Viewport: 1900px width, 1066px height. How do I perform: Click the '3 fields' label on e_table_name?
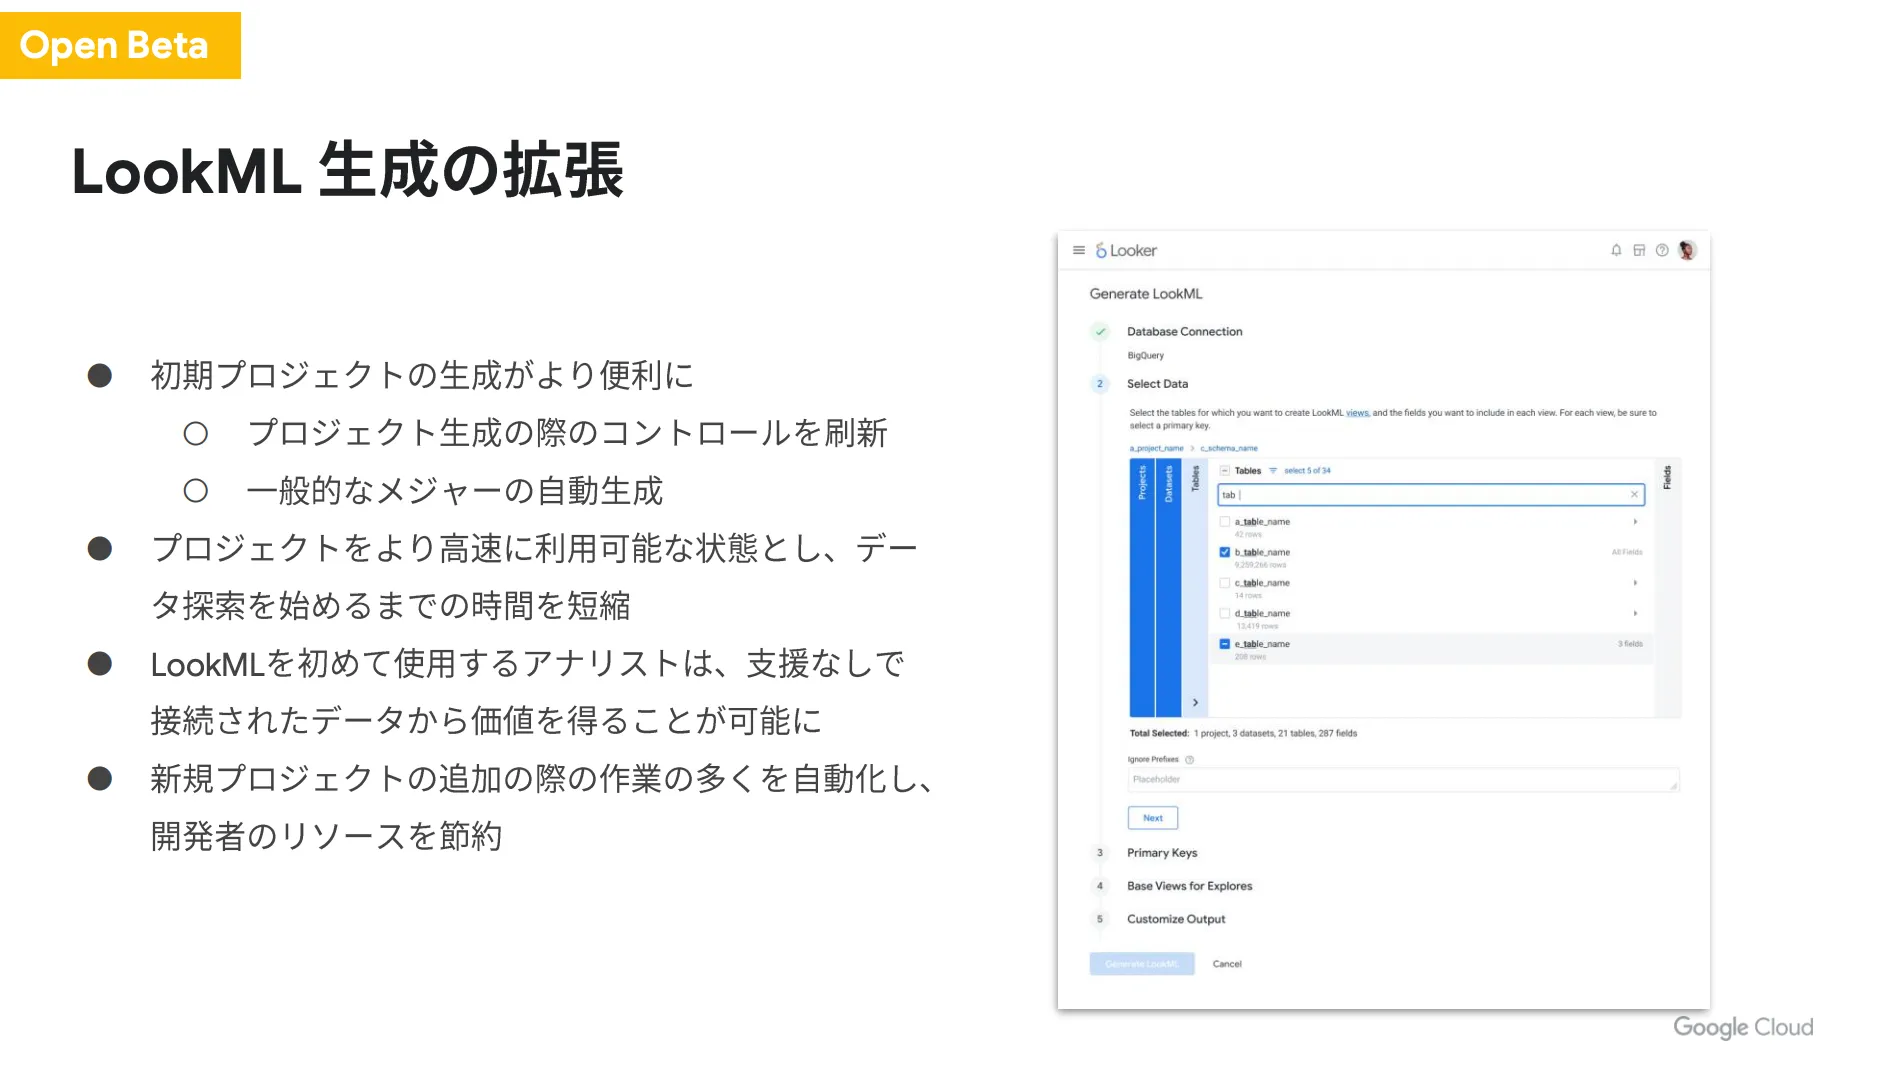(x=1630, y=644)
